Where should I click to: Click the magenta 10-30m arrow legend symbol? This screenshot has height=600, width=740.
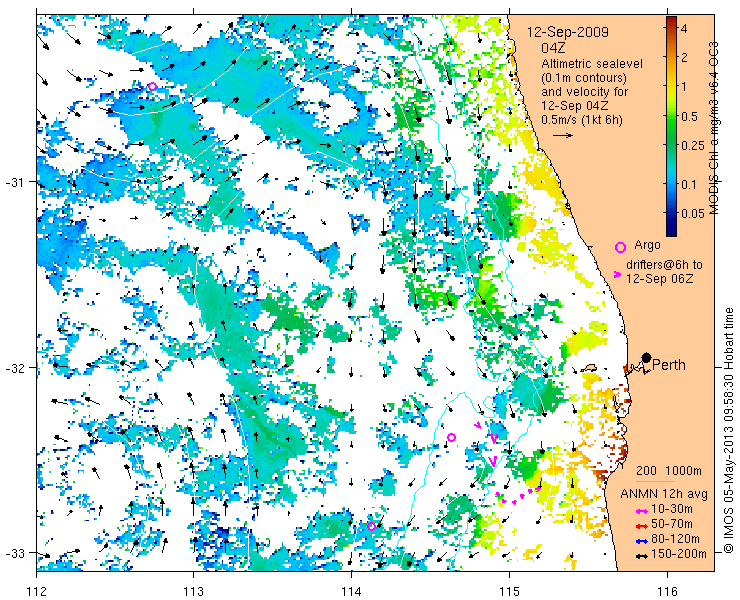click(x=640, y=511)
